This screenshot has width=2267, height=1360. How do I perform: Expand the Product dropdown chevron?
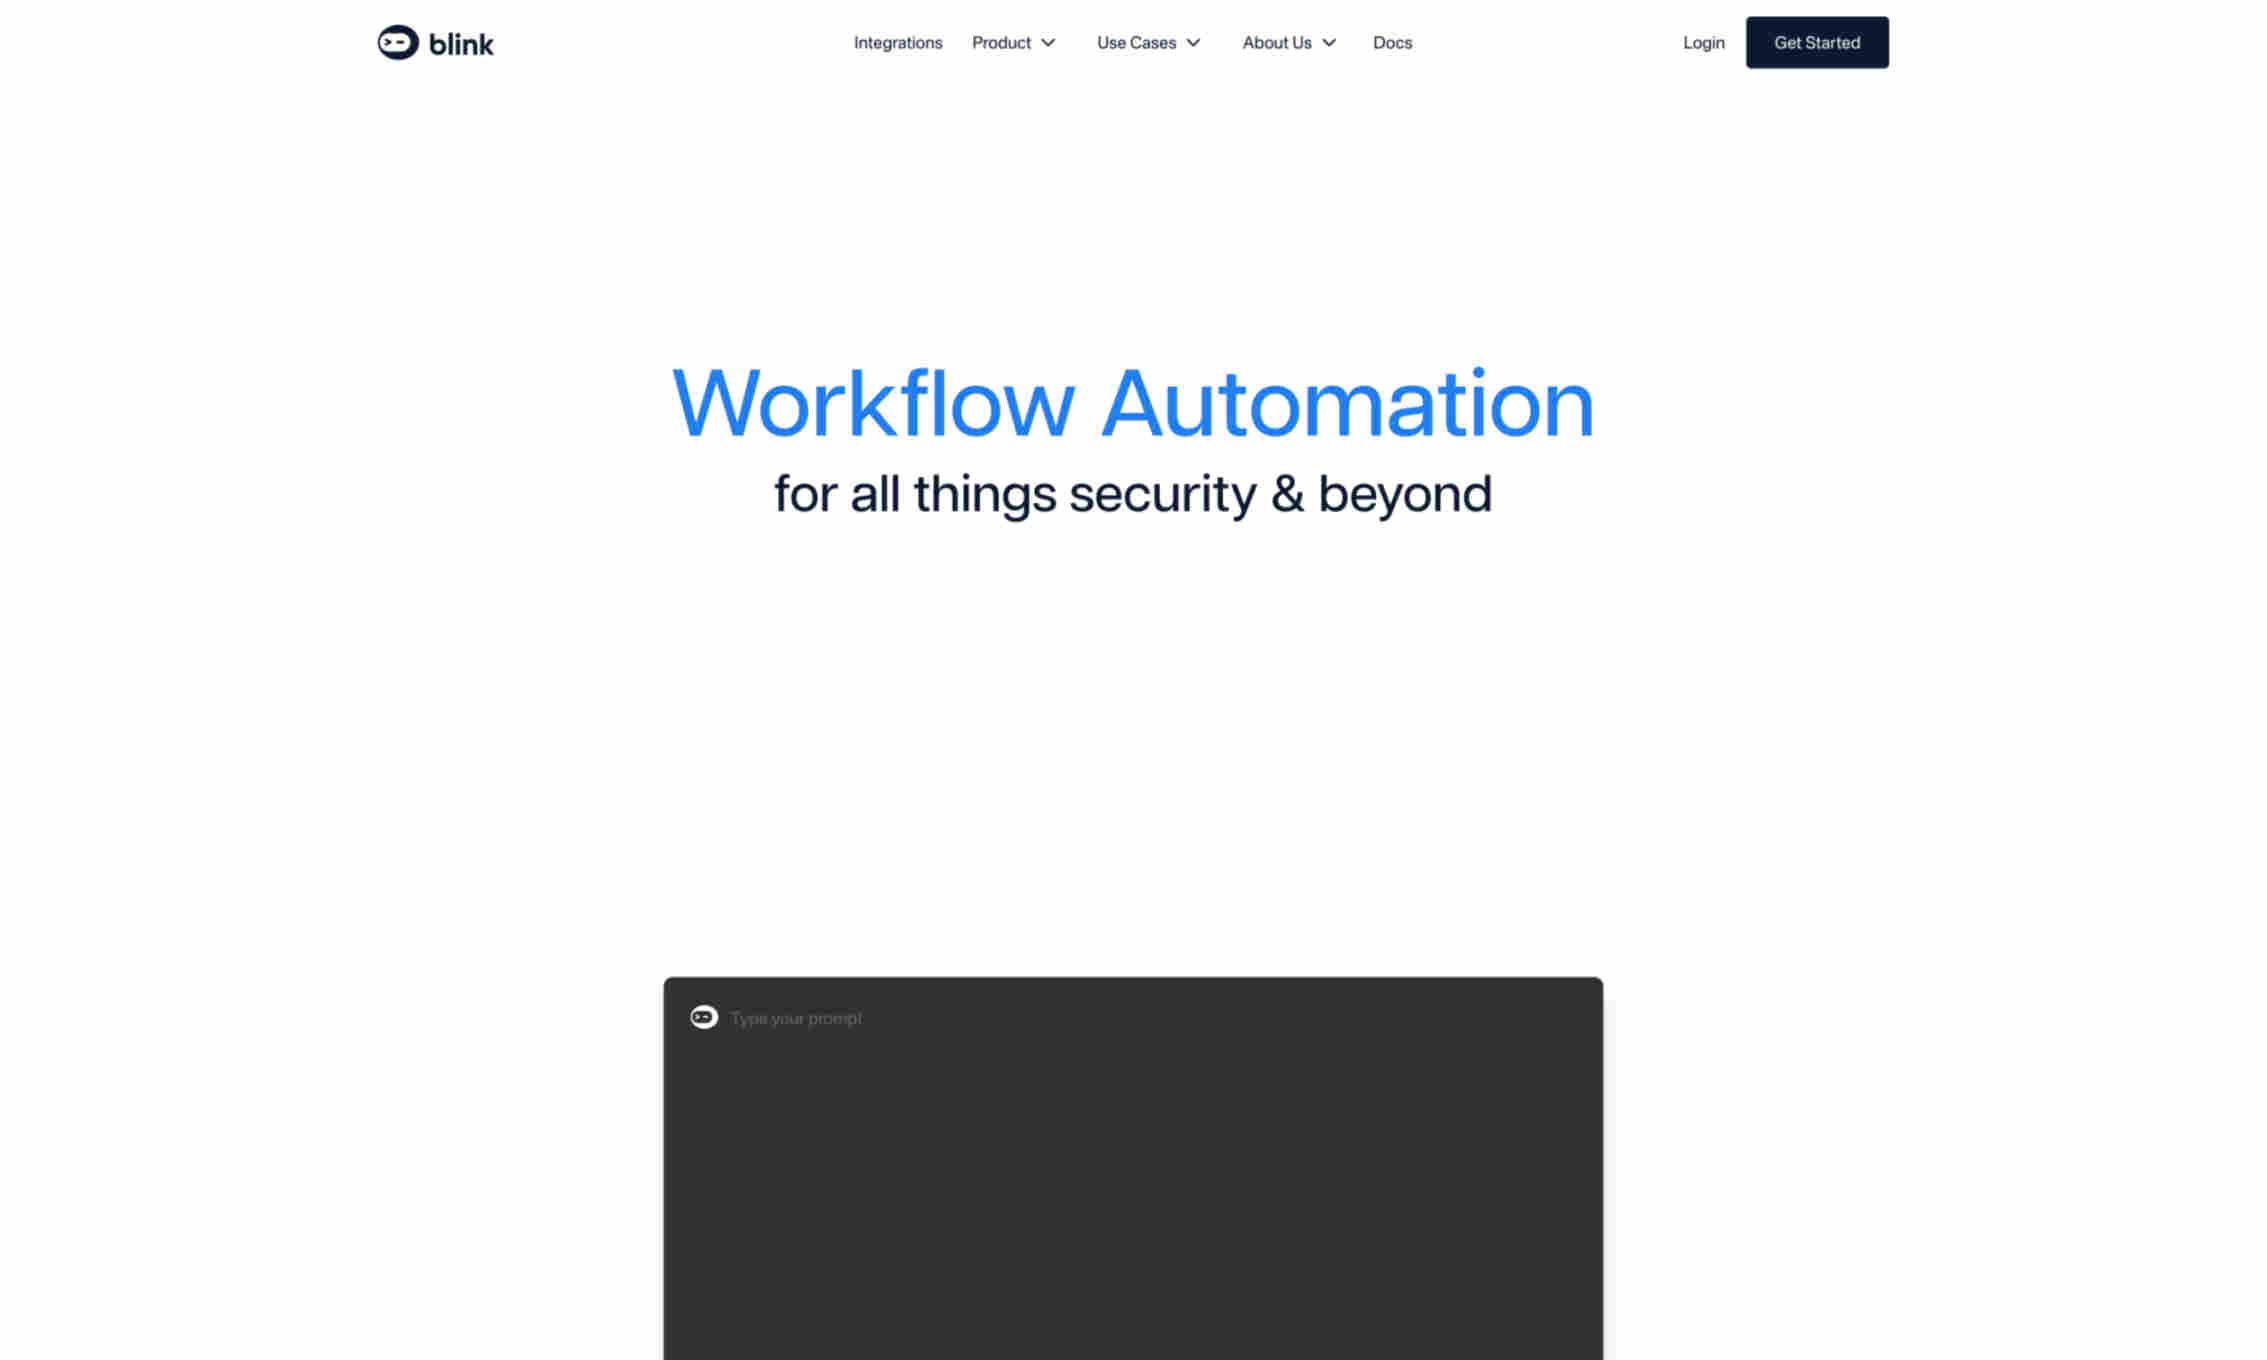(1048, 42)
